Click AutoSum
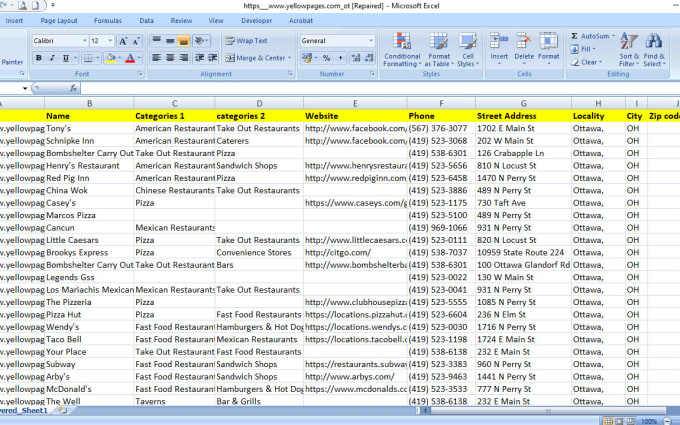The height and width of the screenshot is (425, 680). click(x=590, y=36)
